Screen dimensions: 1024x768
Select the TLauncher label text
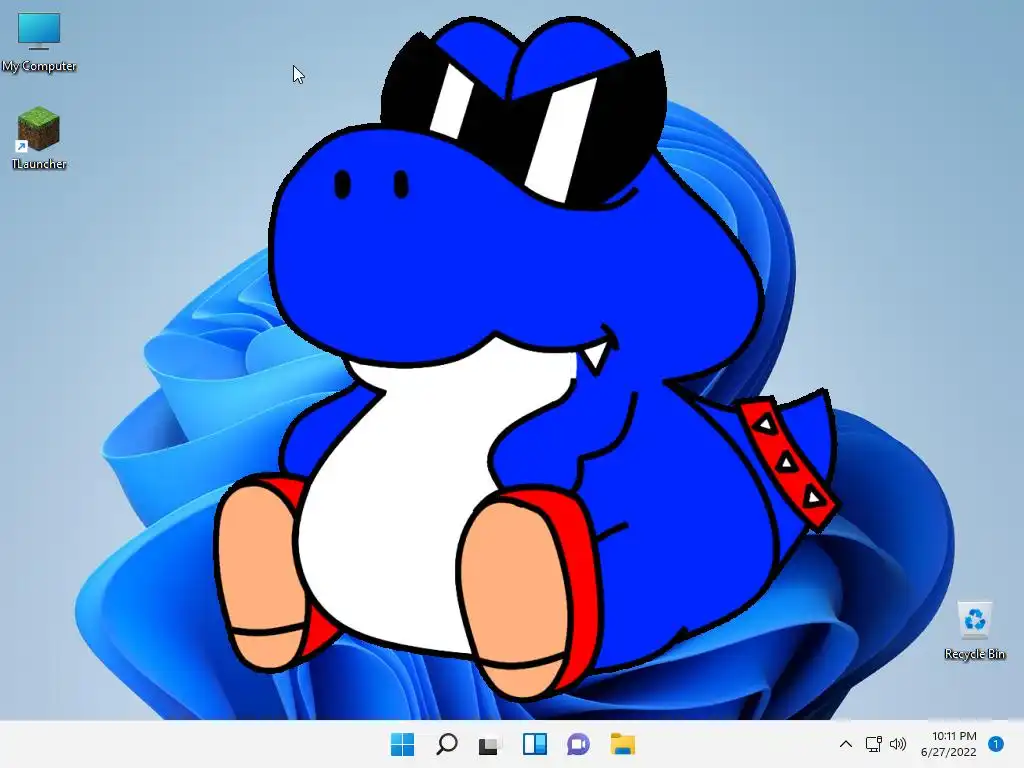pyautogui.click(x=39, y=164)
